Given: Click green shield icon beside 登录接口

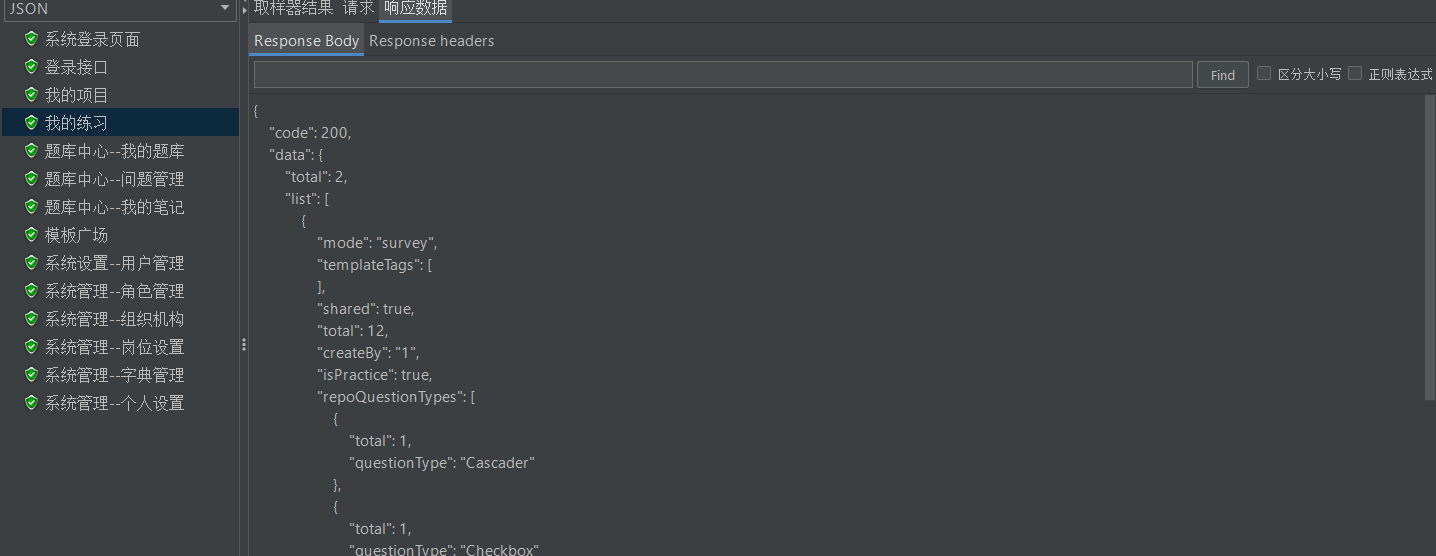Looking at the screenshot, I should [x=31, y=67].
